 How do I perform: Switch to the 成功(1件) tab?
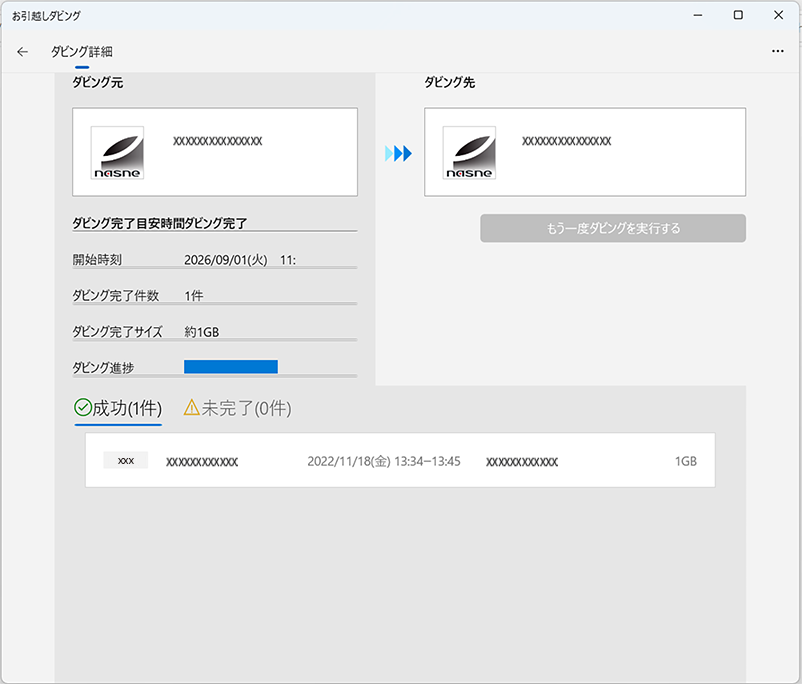[118, 409]
